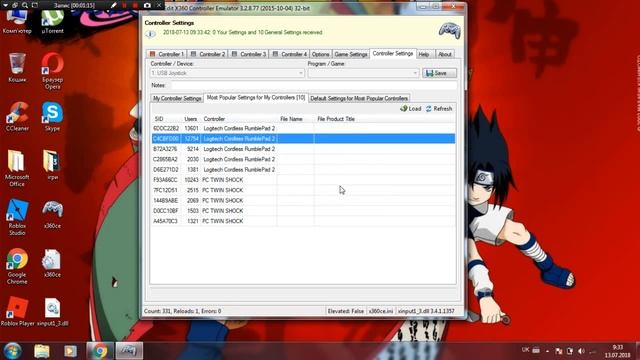Select the row with SID B72A3276
640x360 pixels.
(x=303, y=149)
